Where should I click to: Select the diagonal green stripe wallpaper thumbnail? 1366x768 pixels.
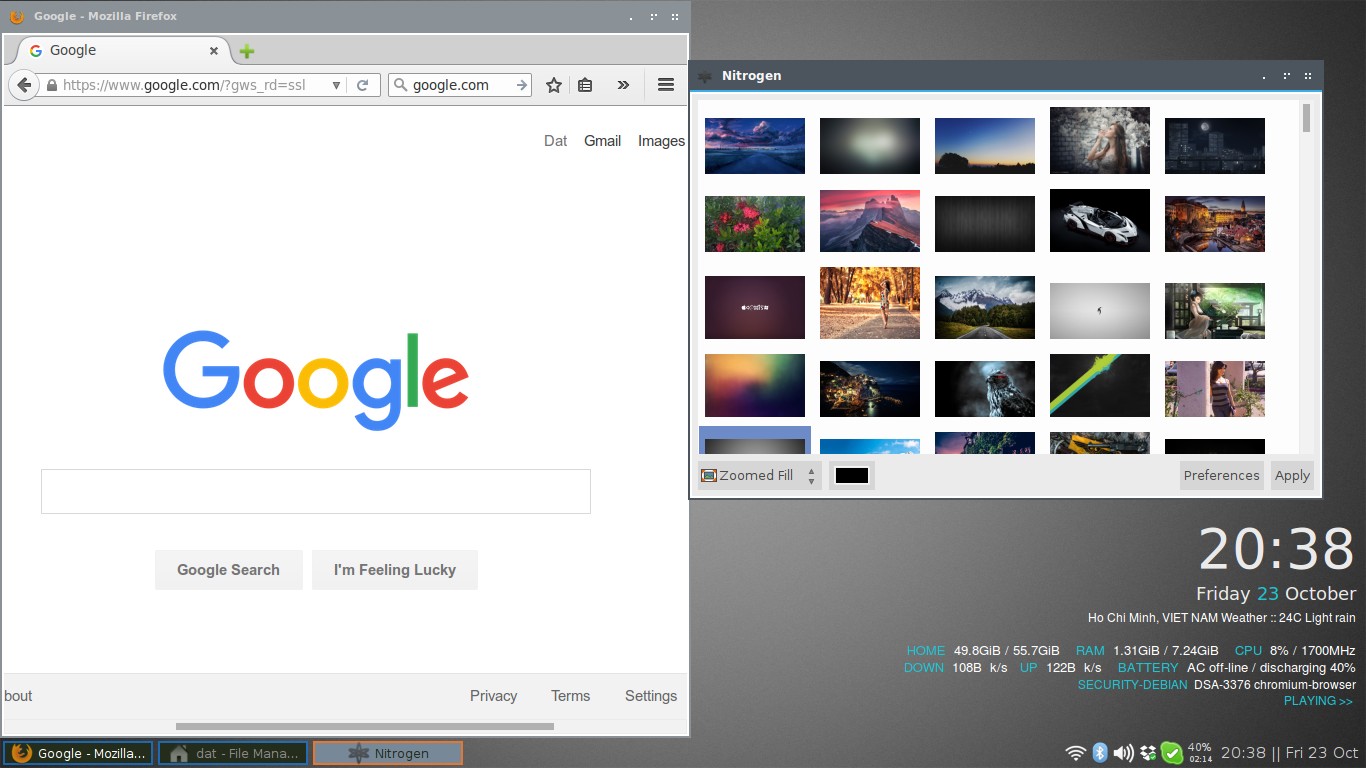point(1100,385)
